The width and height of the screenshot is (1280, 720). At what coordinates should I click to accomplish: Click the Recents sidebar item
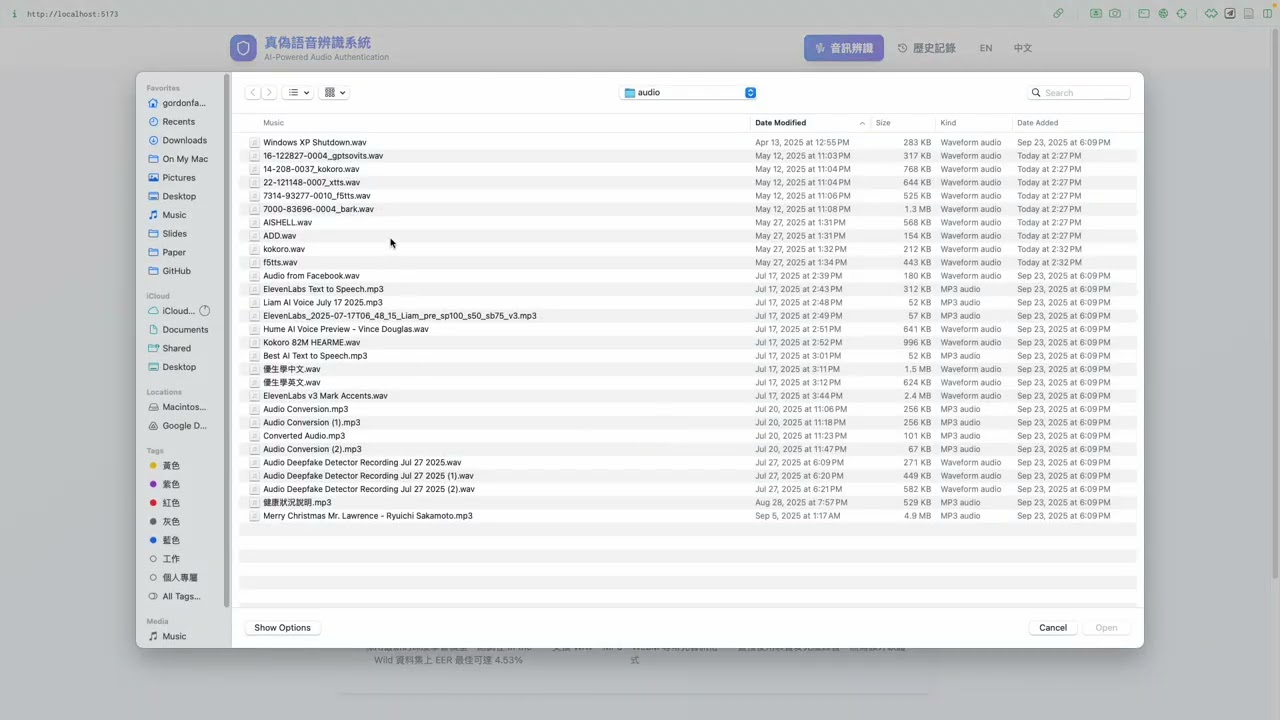pos(178,122)
